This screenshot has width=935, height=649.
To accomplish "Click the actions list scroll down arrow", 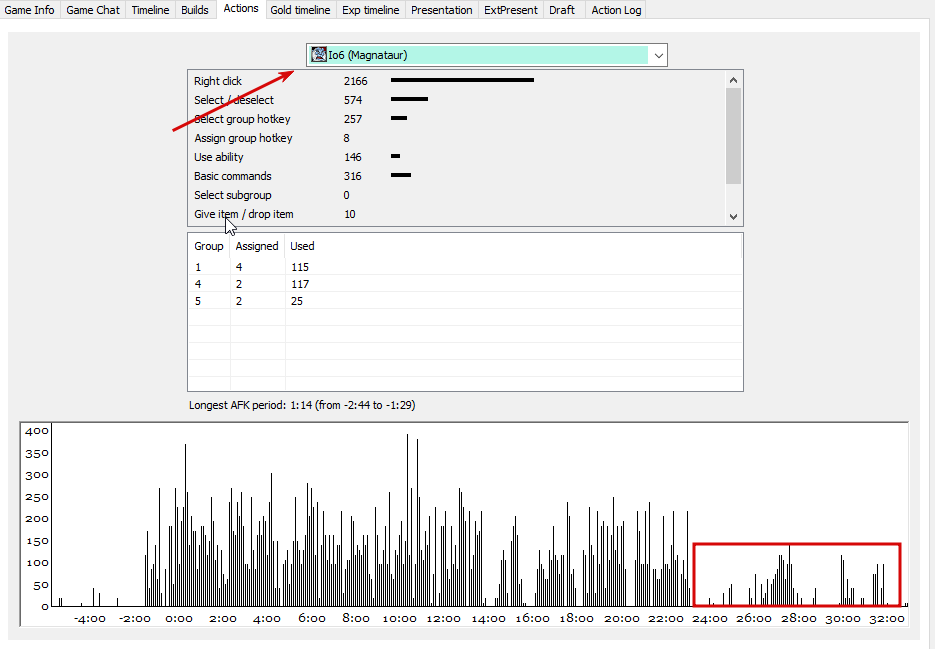I will [733, 217].
